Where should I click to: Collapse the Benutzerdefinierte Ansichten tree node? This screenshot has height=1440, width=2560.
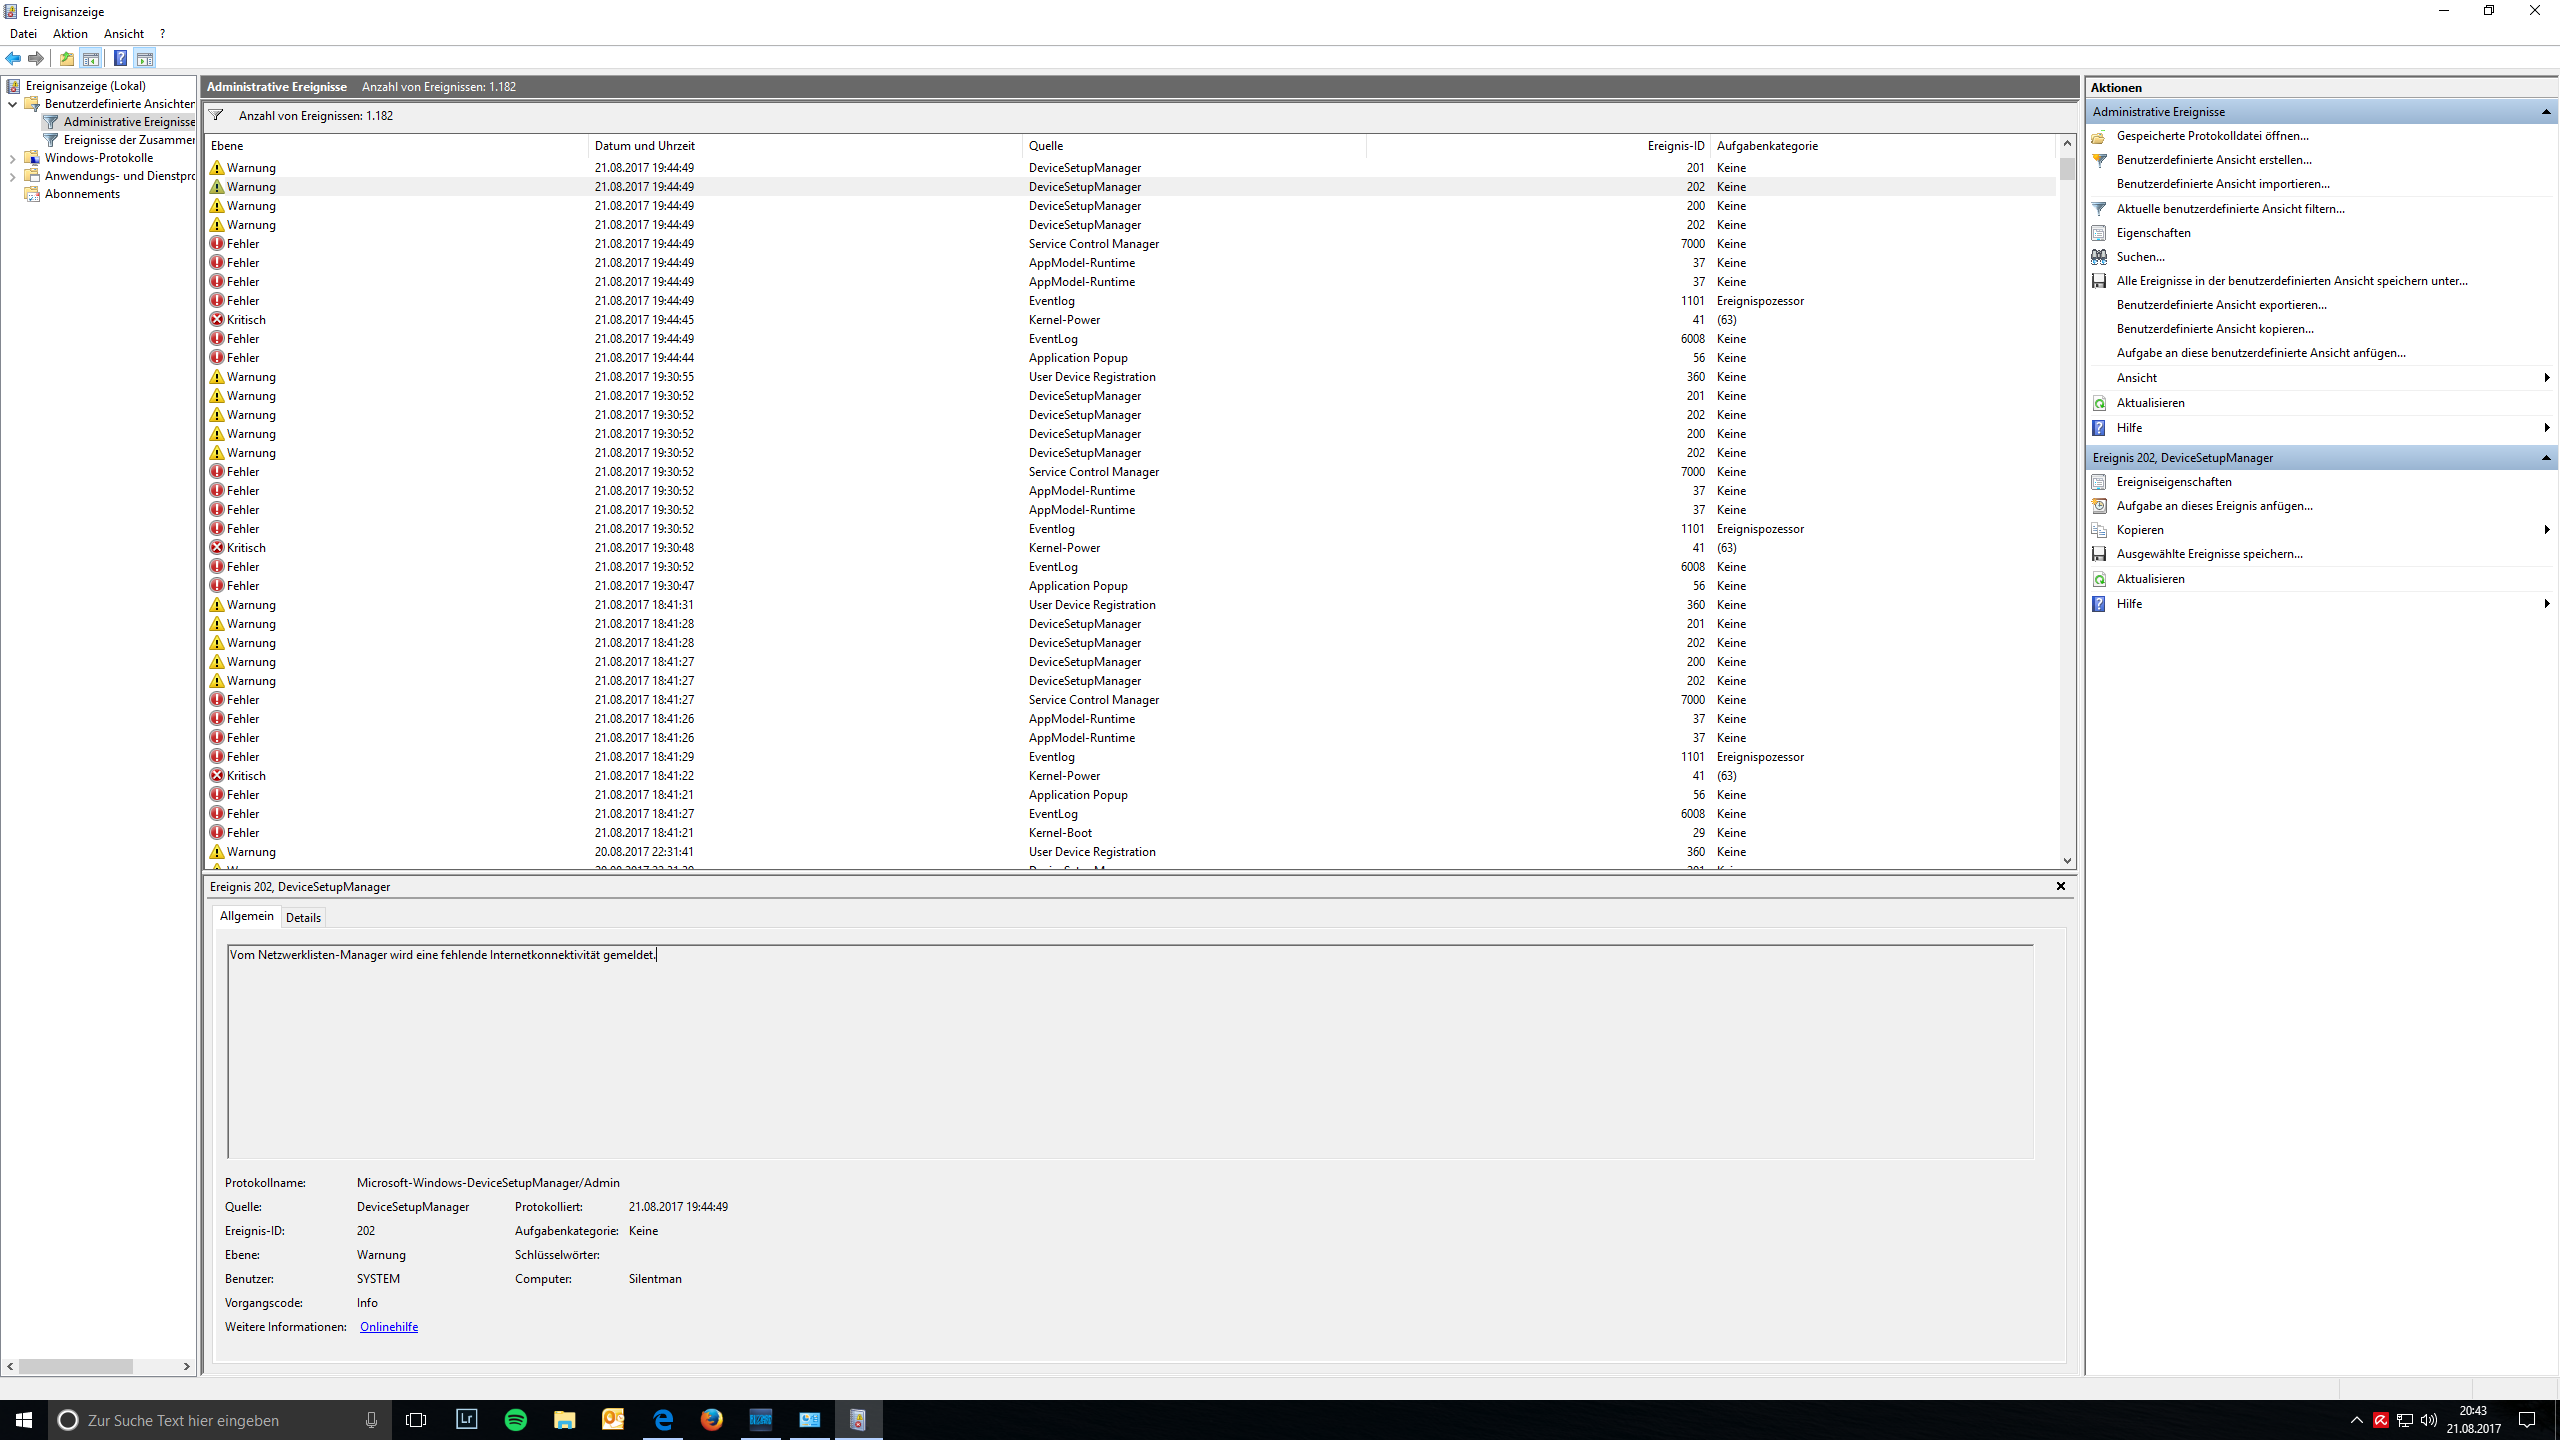coord(12,104)
